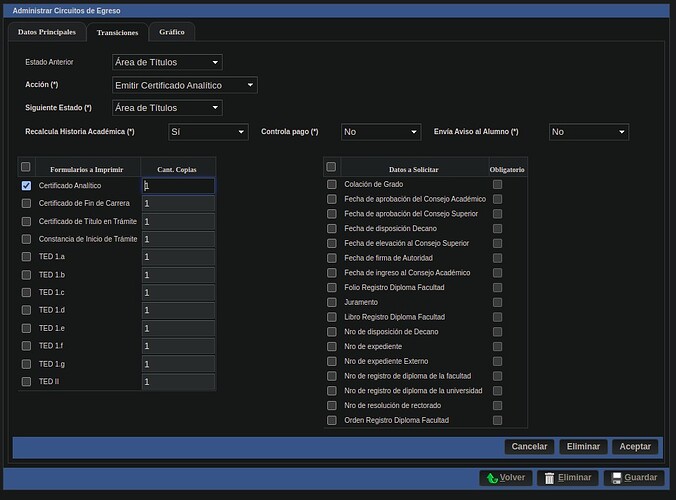Switch to the Datos Principales tab
The width and height of the screenshot is (676, 500).
coord(47,32)
